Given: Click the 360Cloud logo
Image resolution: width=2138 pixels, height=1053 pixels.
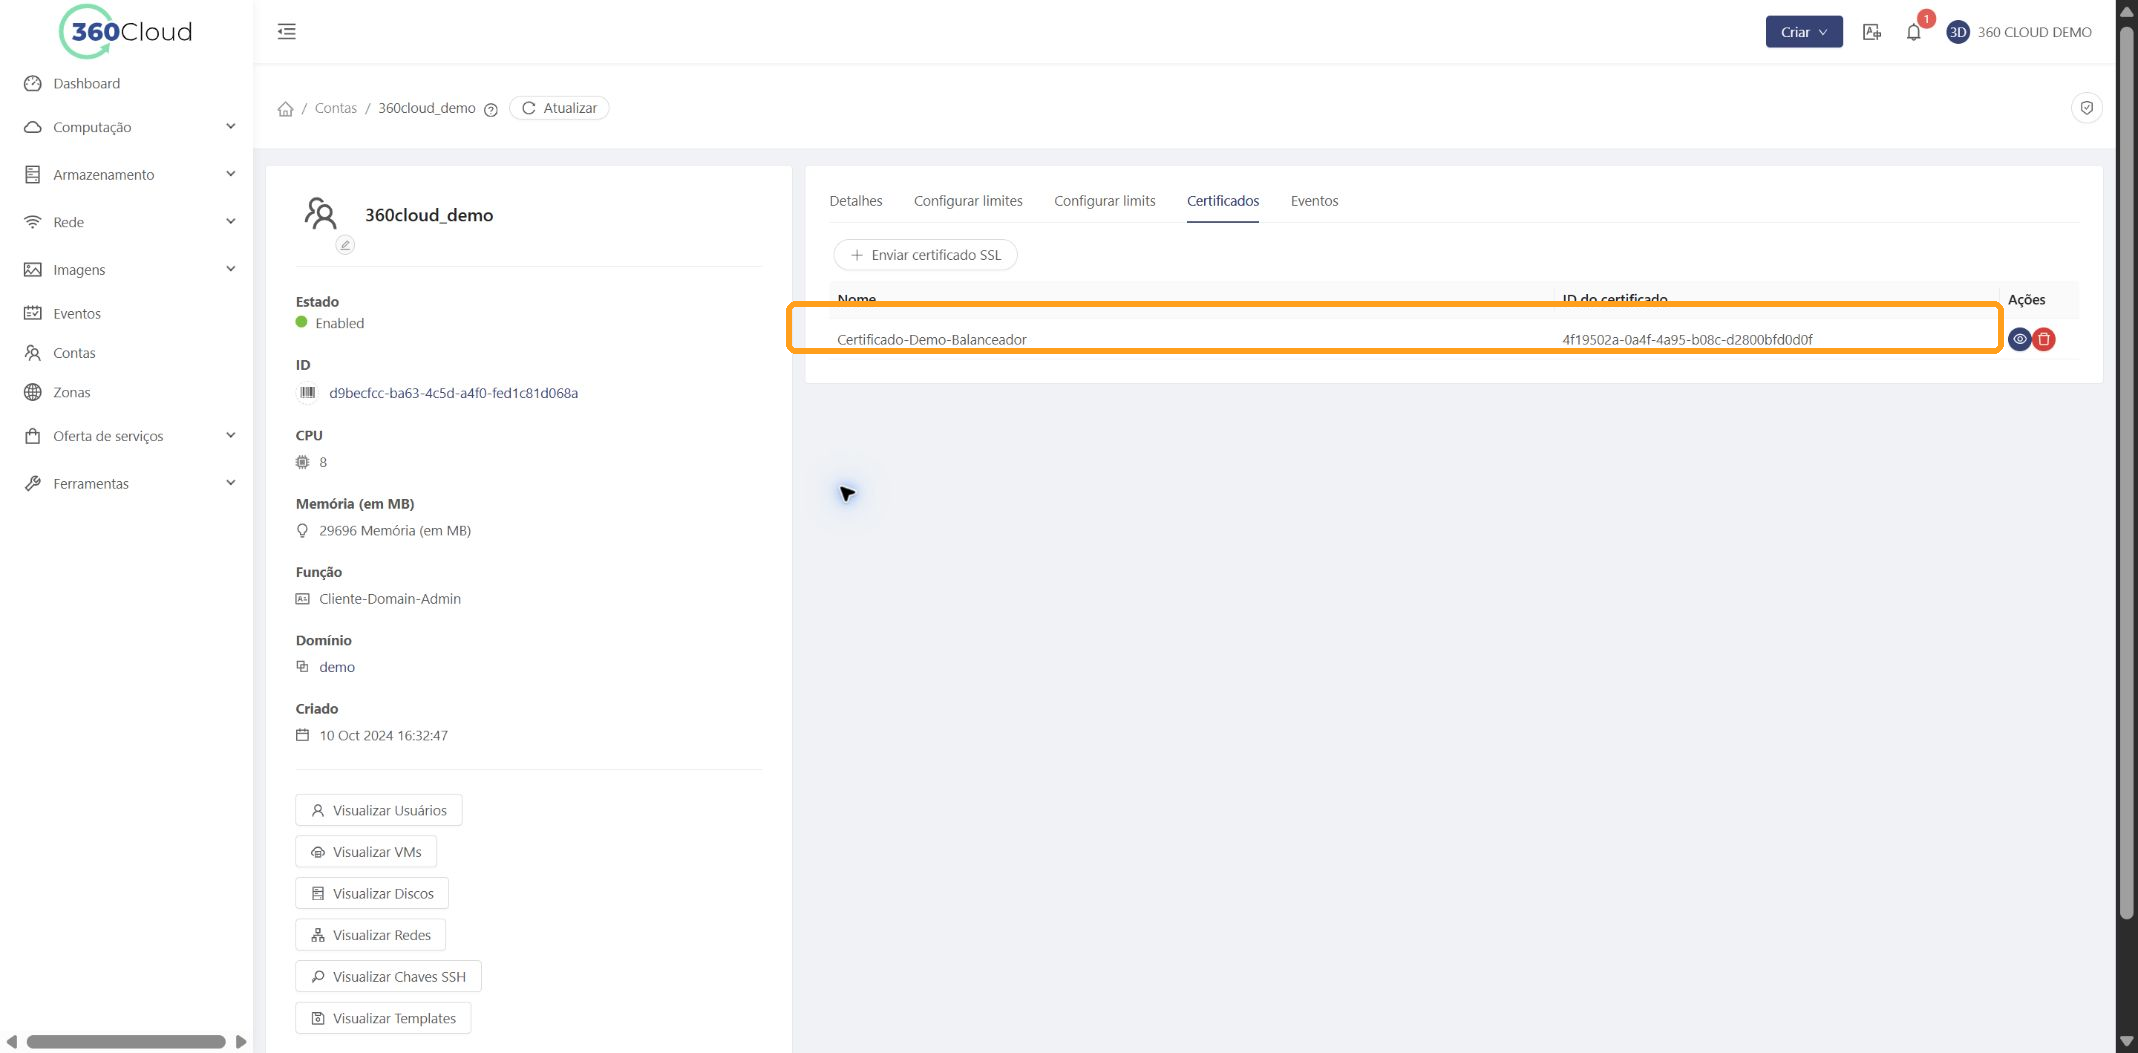Looking at the screenshot, I should [126, 32].
